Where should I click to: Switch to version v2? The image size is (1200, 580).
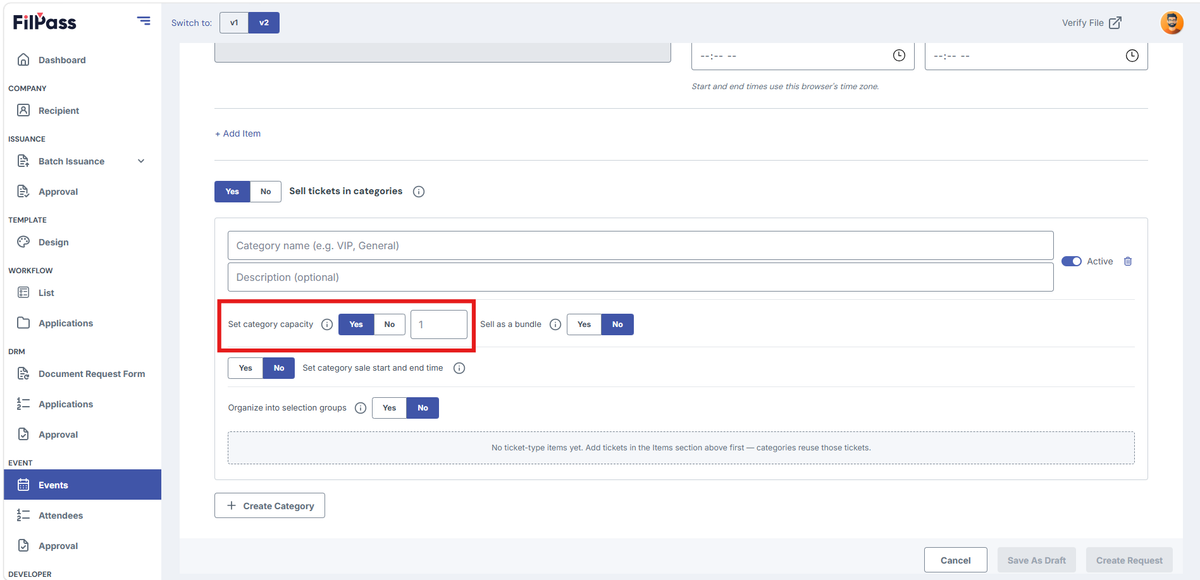tap(264, 22)
